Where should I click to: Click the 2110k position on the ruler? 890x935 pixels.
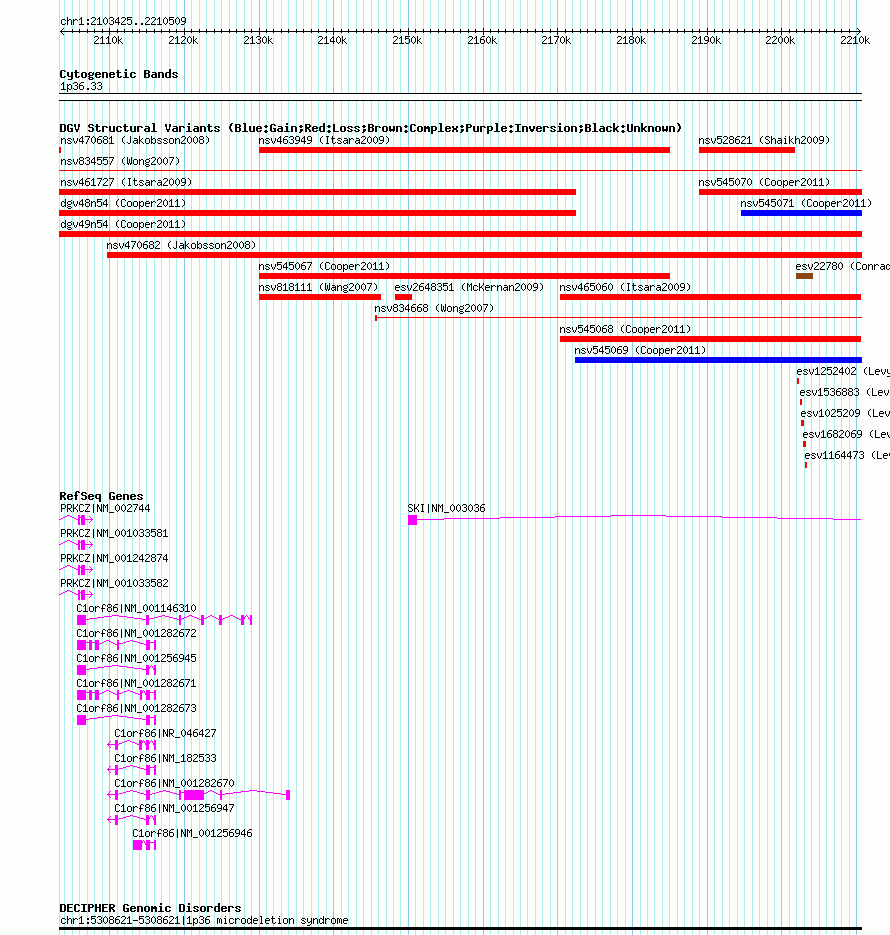108,40
